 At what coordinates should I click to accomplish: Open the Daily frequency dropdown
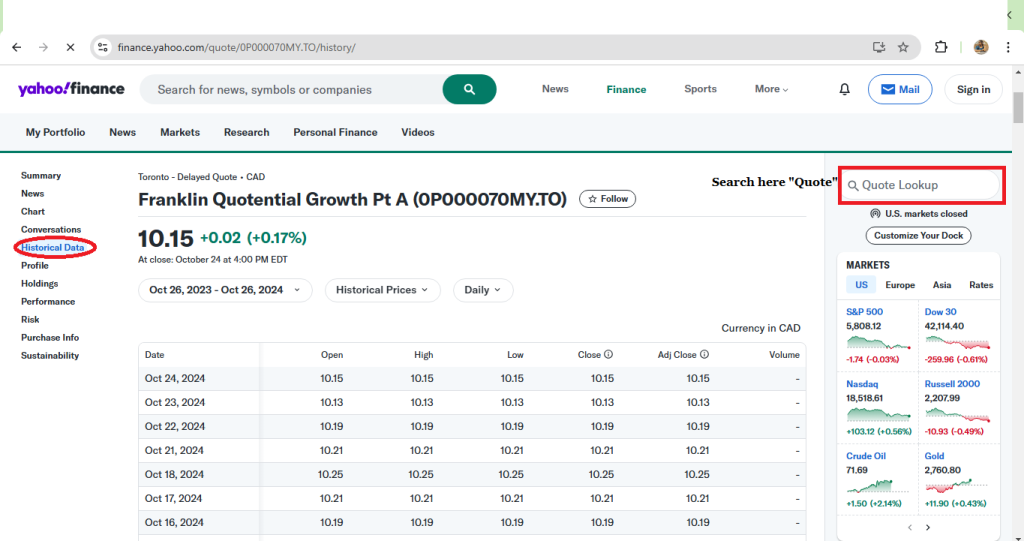pos(483,290)
